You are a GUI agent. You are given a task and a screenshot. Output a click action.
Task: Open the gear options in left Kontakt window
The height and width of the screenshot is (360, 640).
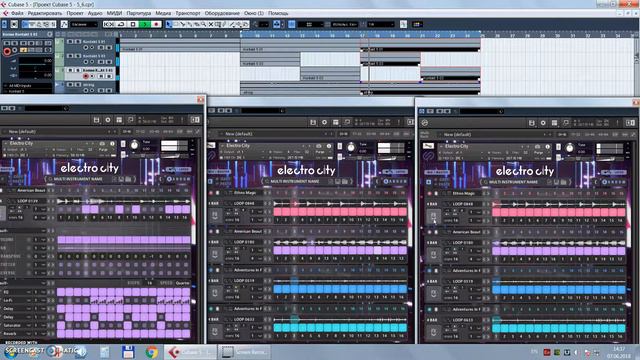(x=108, y=120)
